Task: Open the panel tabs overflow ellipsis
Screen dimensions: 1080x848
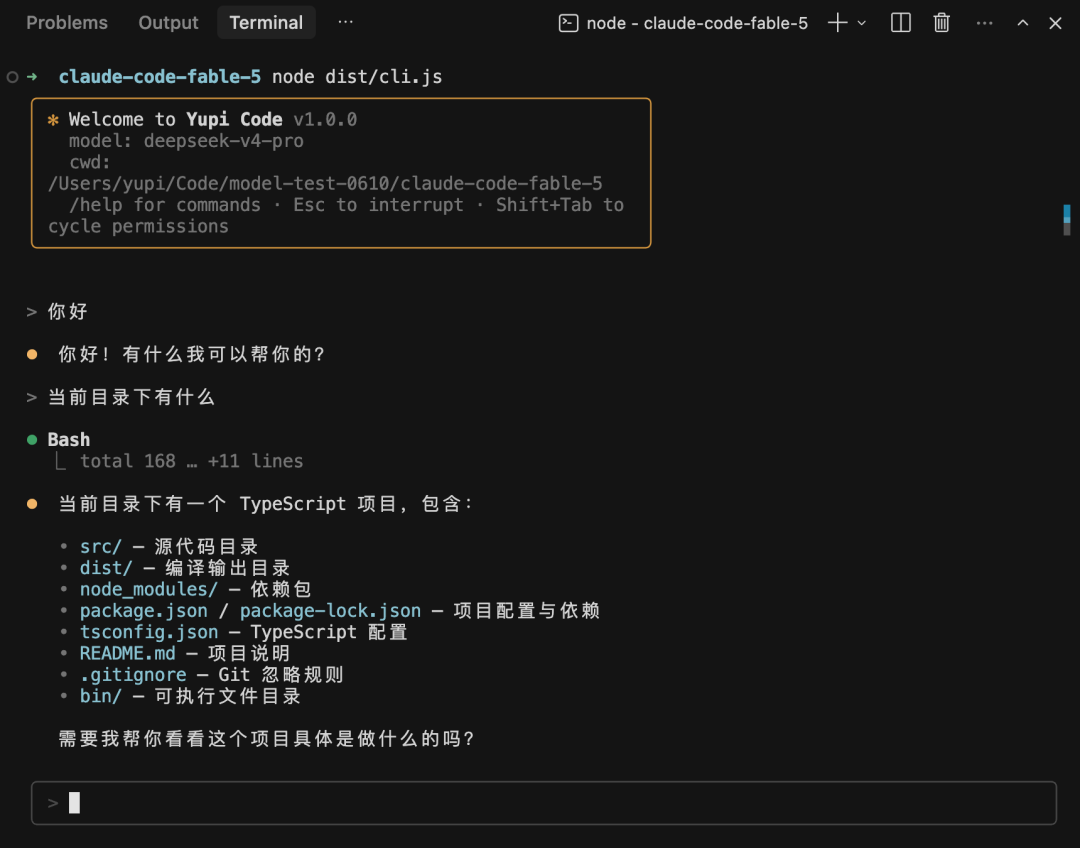Action: pyautogui.click(x=345, y=22)
